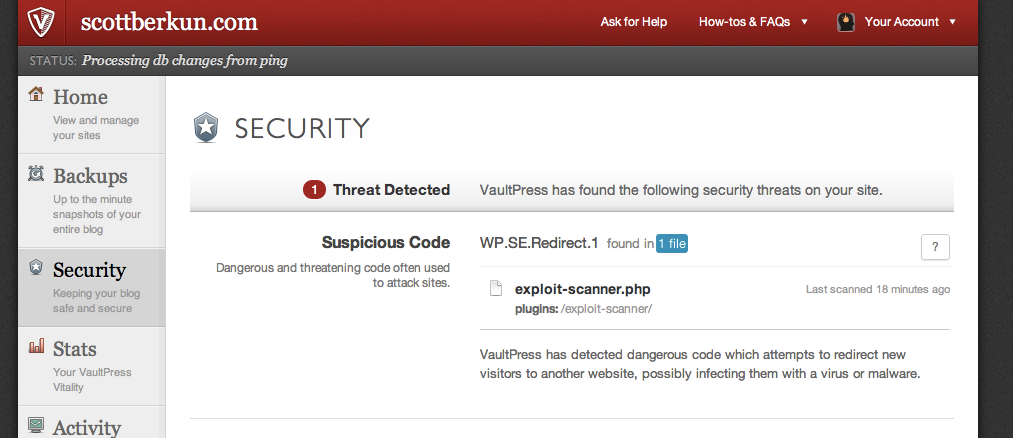Open the Activity sidebar section
1013x438 pixels.
point(86,427)
